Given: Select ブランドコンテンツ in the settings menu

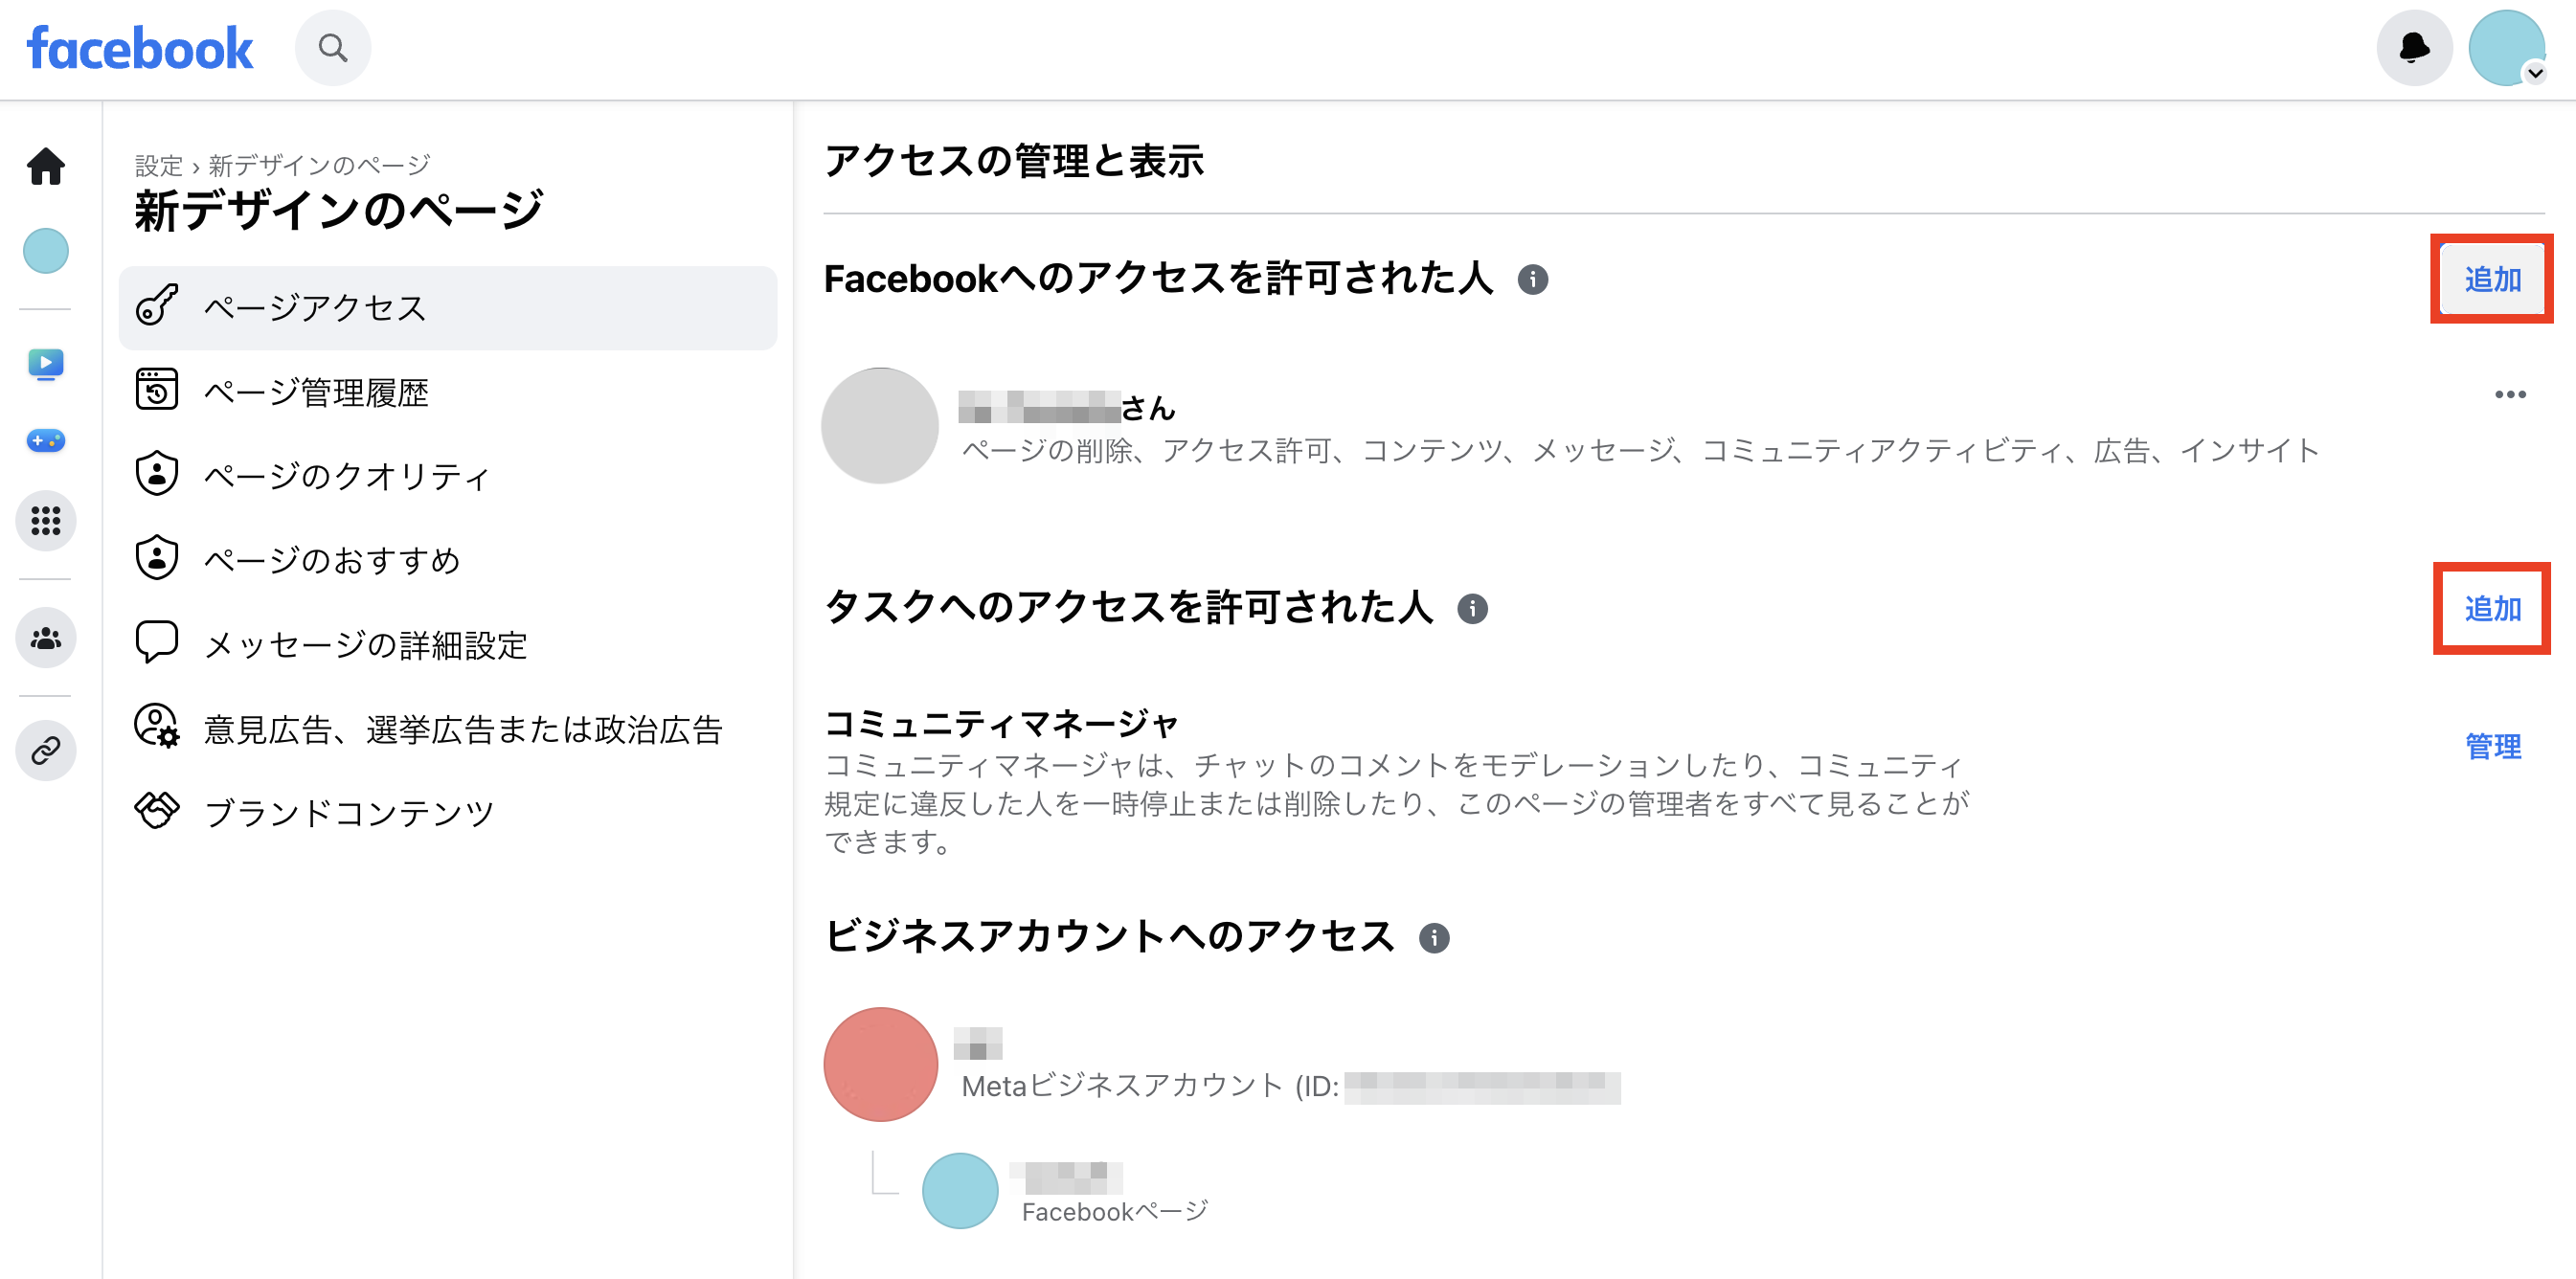Looking at the screenshot, I should 348,813.
